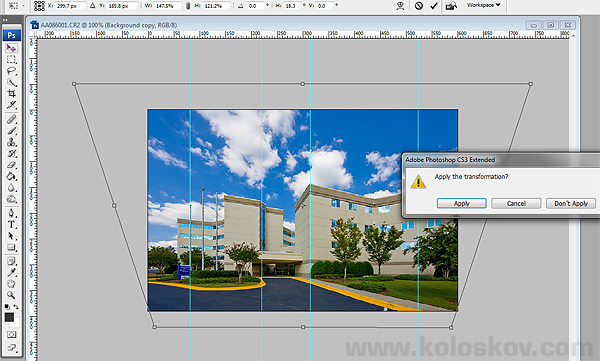Click the Y position input field

click(122, 6)
